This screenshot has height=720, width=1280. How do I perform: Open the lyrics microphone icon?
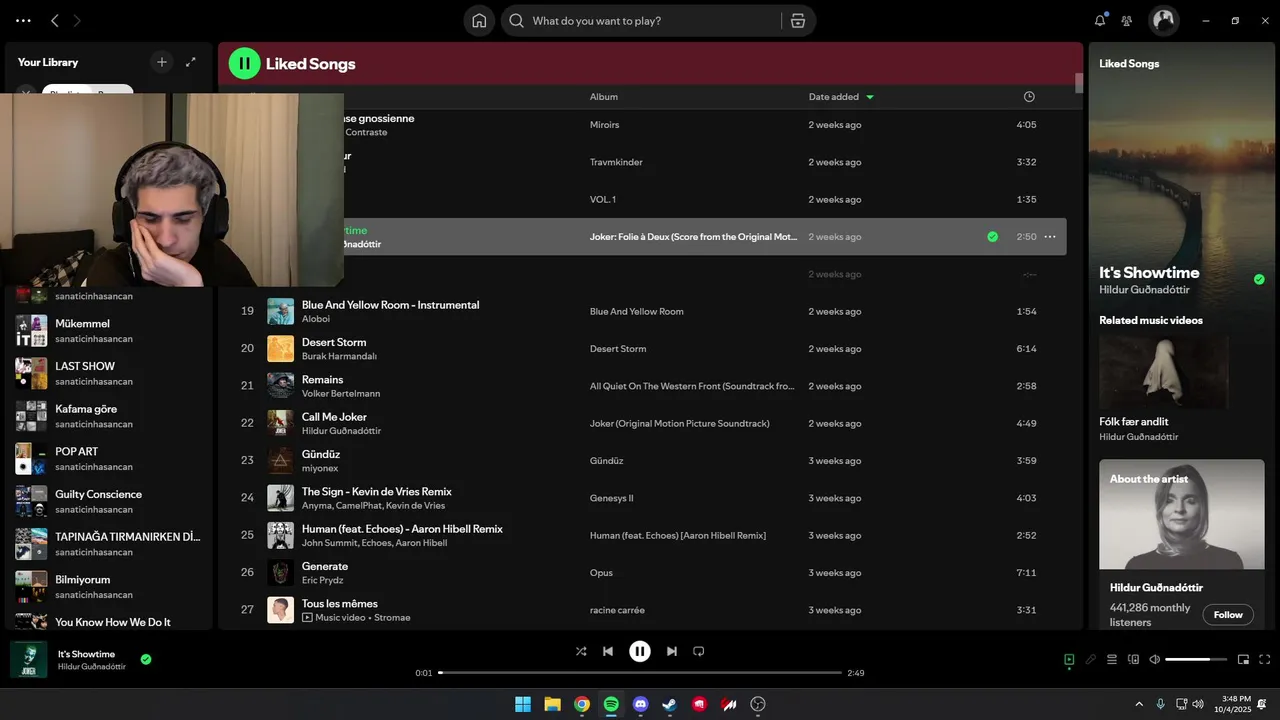[x=1091, y=660]
